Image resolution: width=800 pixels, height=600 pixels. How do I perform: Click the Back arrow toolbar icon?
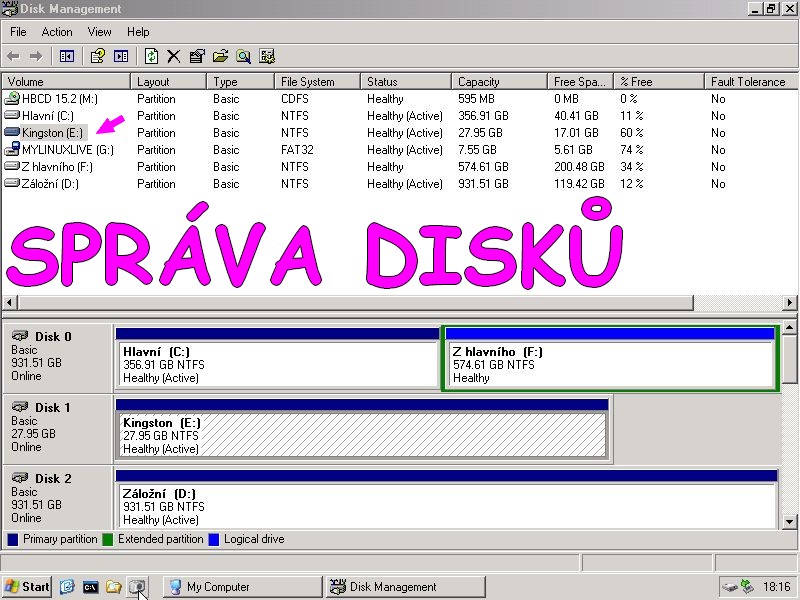[x=13, y=56]
